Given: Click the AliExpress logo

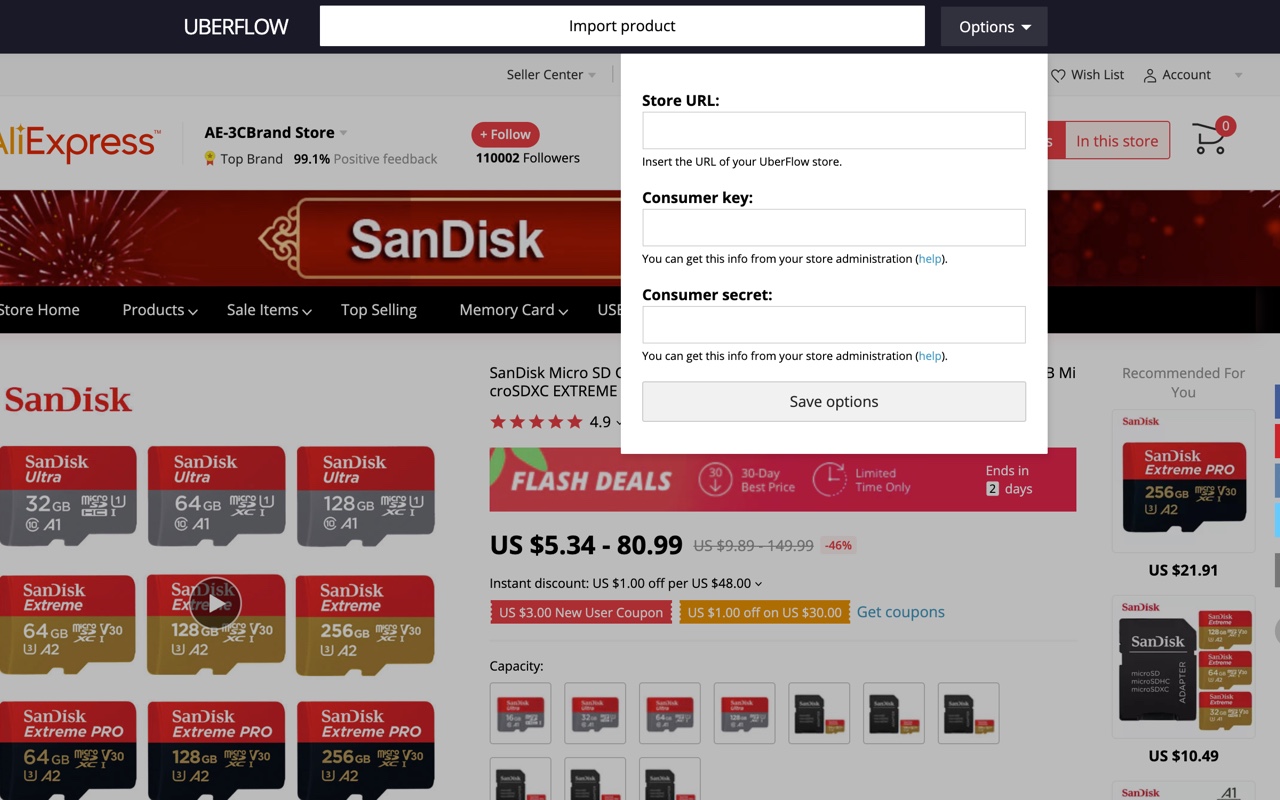Looking at the screenshot, I should coord(78,142).
